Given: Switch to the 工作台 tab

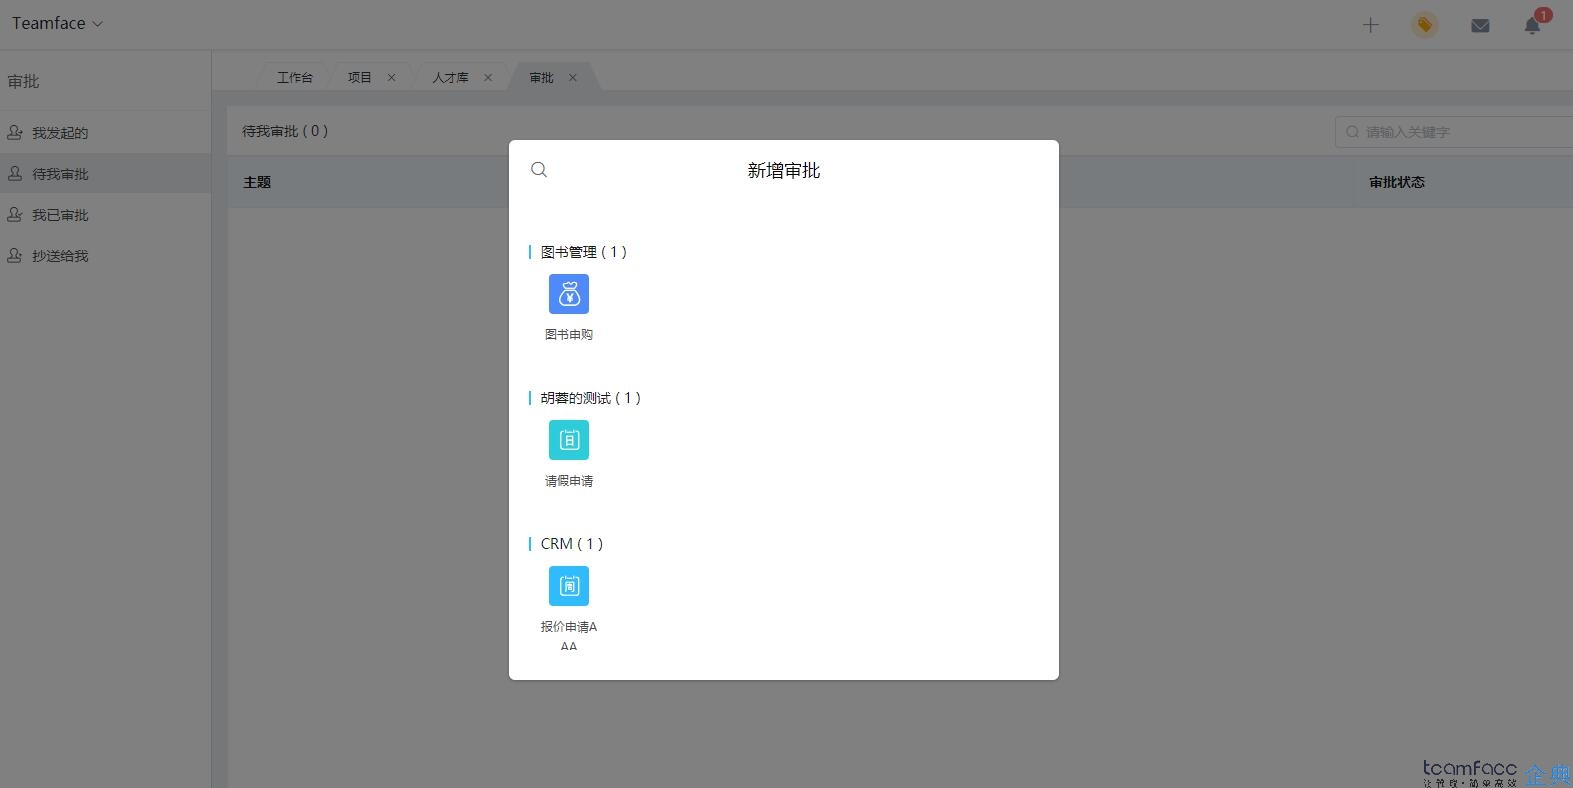Looking at the screenshot, I should click(295, 77).
